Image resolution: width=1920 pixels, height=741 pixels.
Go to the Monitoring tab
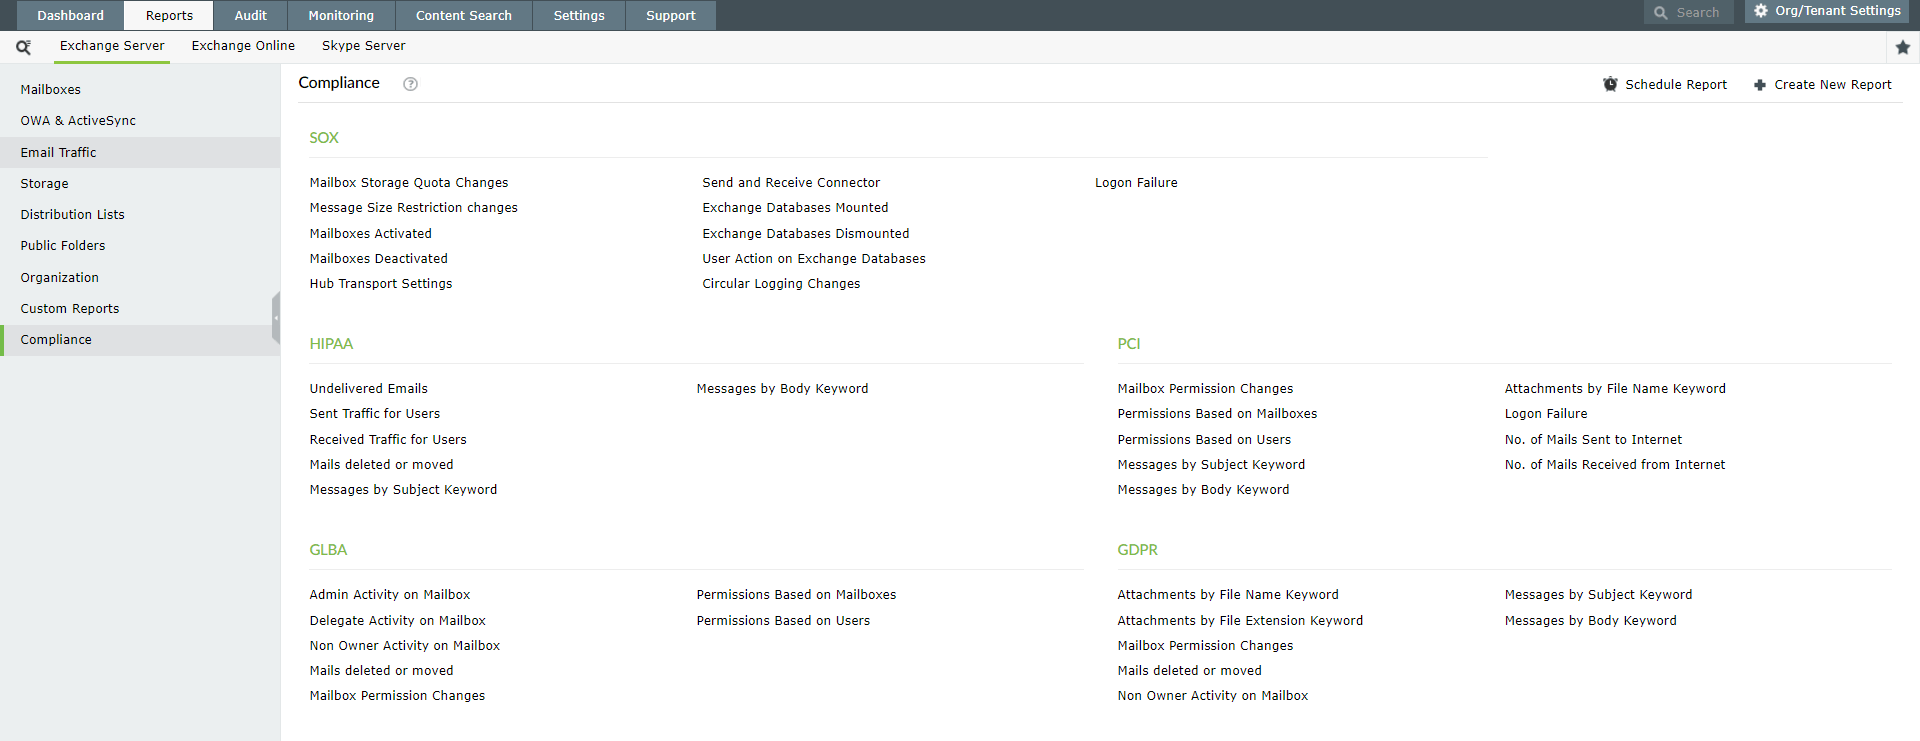(341, 15)
